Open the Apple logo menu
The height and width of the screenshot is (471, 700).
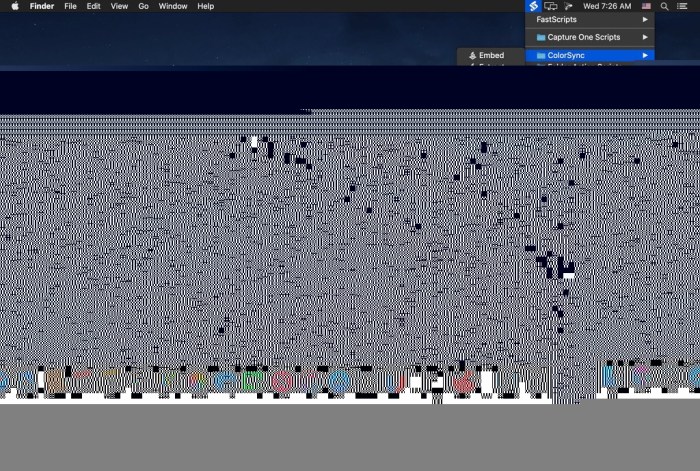(15, 6)
